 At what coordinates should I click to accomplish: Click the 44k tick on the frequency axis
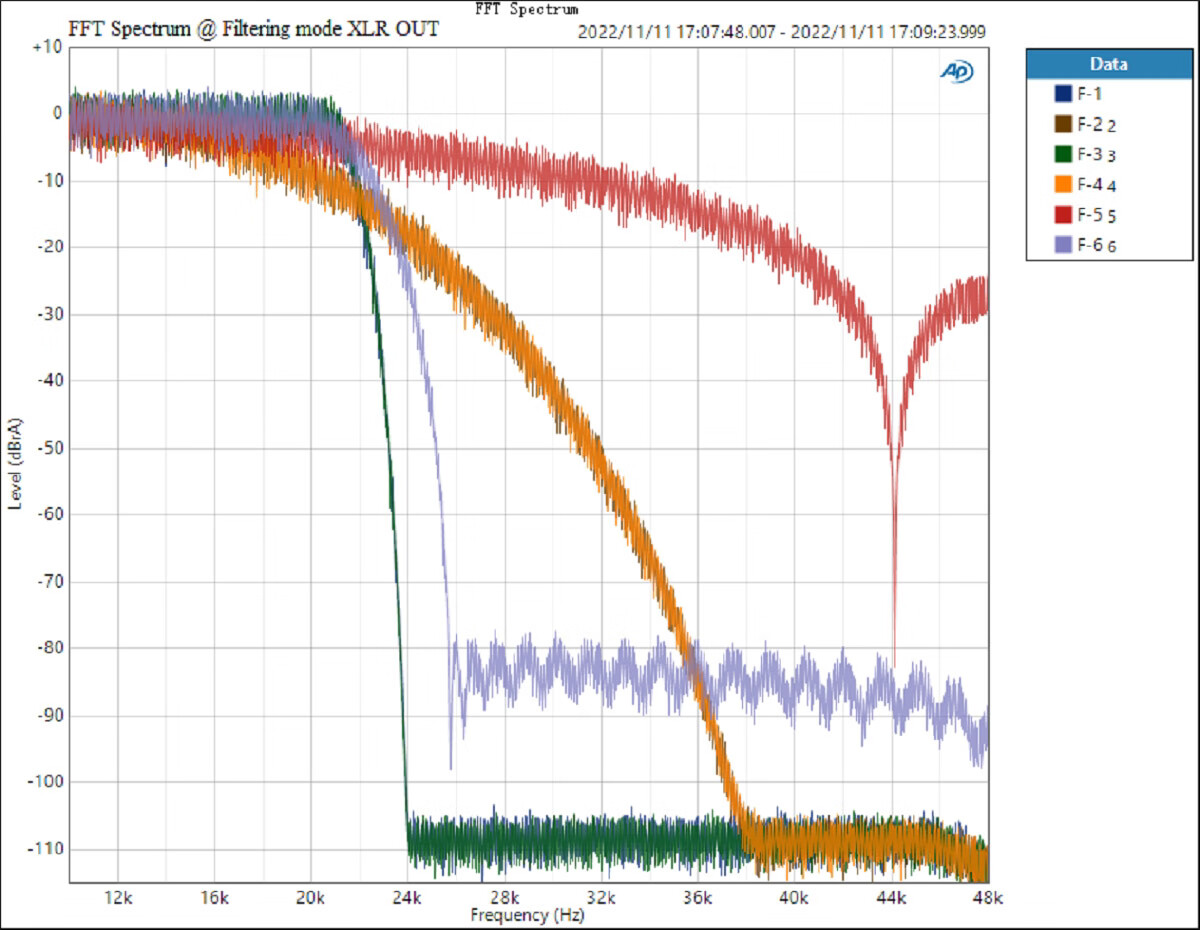891,896
